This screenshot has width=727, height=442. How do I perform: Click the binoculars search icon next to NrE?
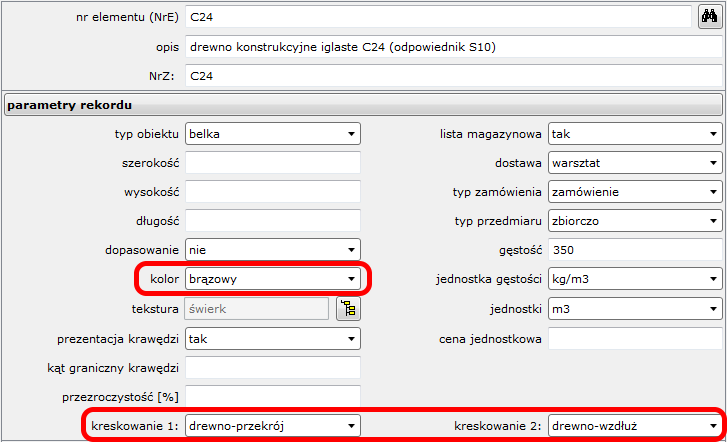tap(709, 17)
